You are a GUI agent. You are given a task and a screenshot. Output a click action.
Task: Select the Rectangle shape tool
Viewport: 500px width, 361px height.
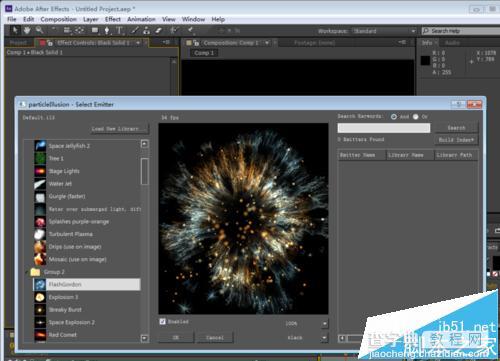pos(95,31)
